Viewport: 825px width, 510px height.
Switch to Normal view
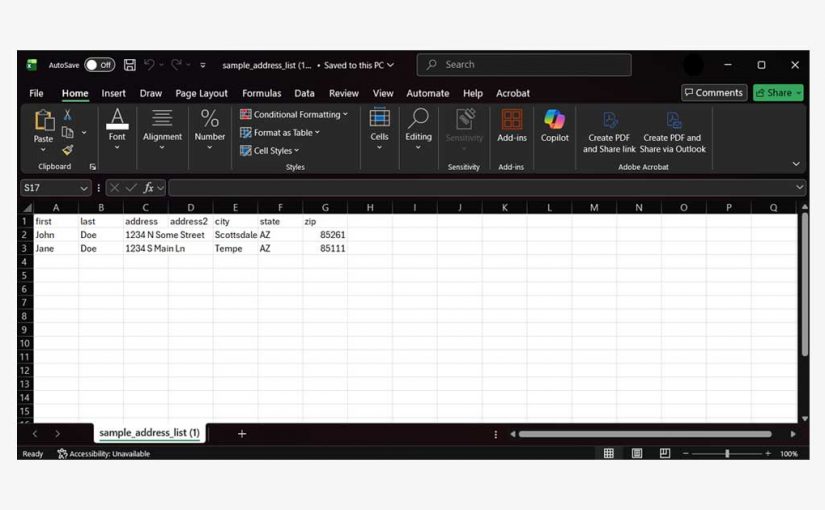pyautogui.click(x=609, y=453)
